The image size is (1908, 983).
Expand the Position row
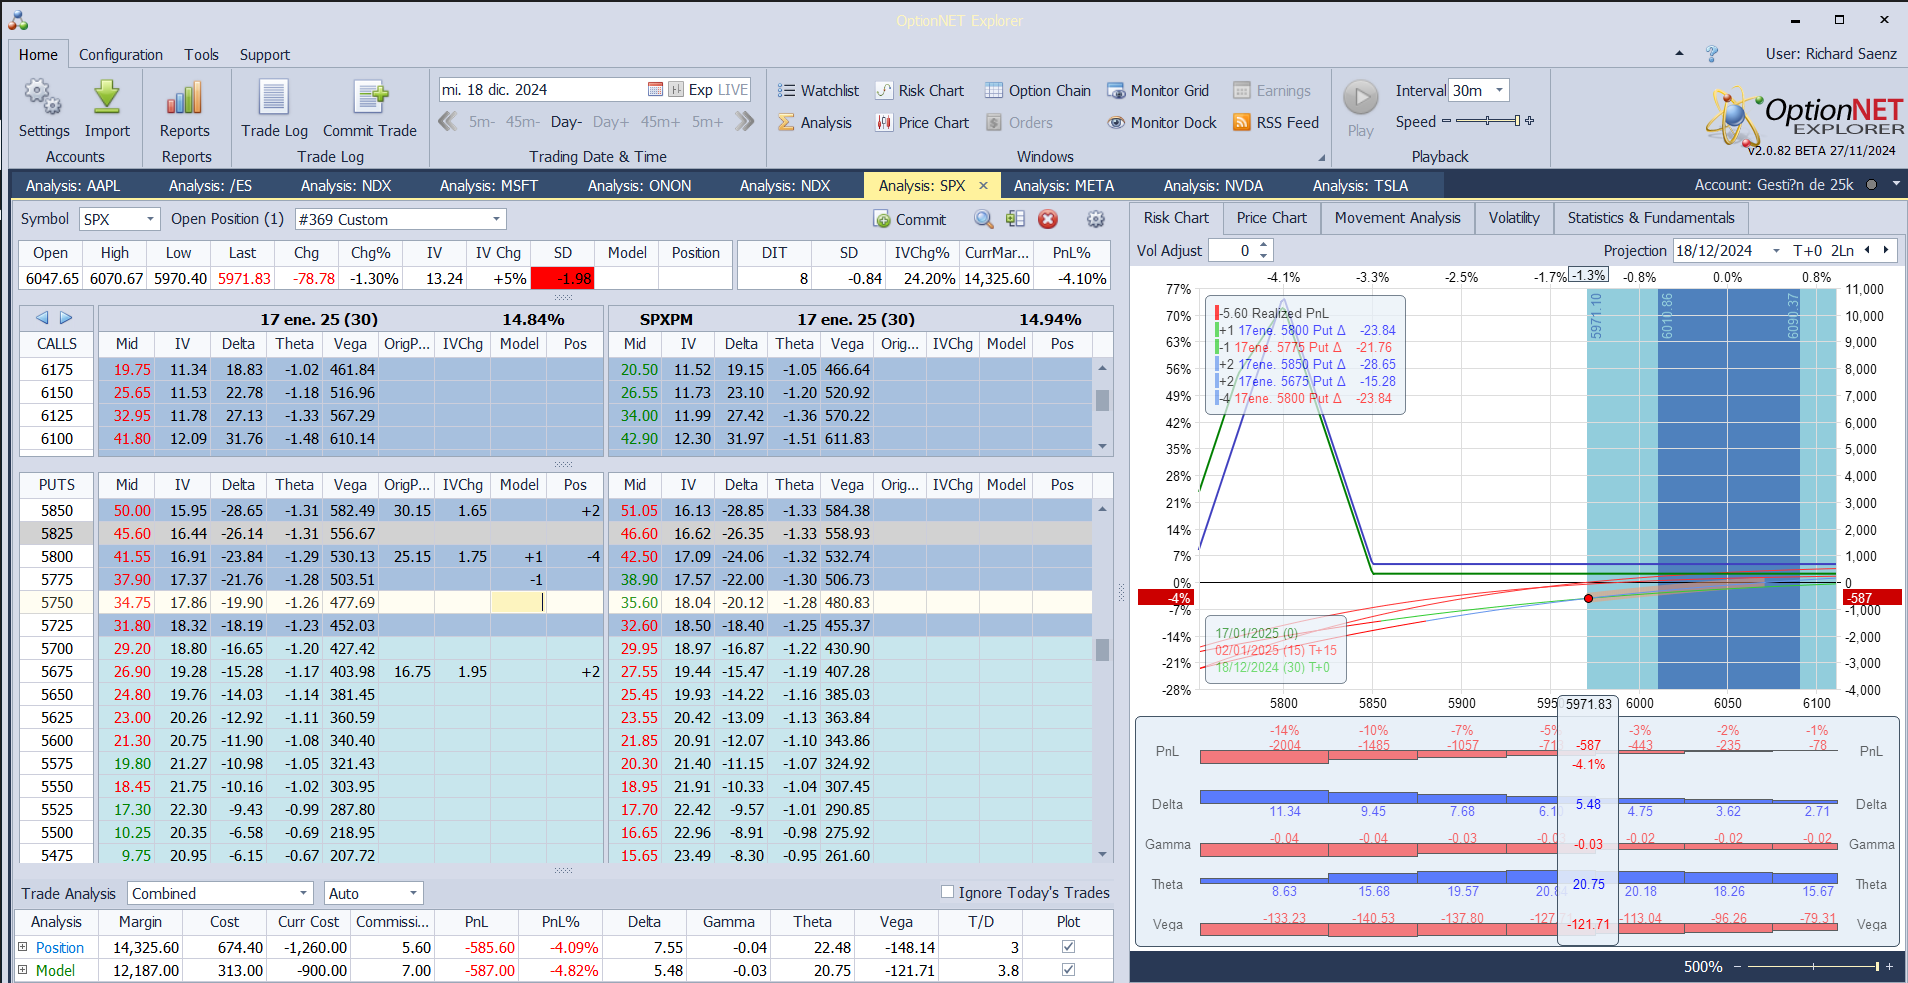coord(23,947)
